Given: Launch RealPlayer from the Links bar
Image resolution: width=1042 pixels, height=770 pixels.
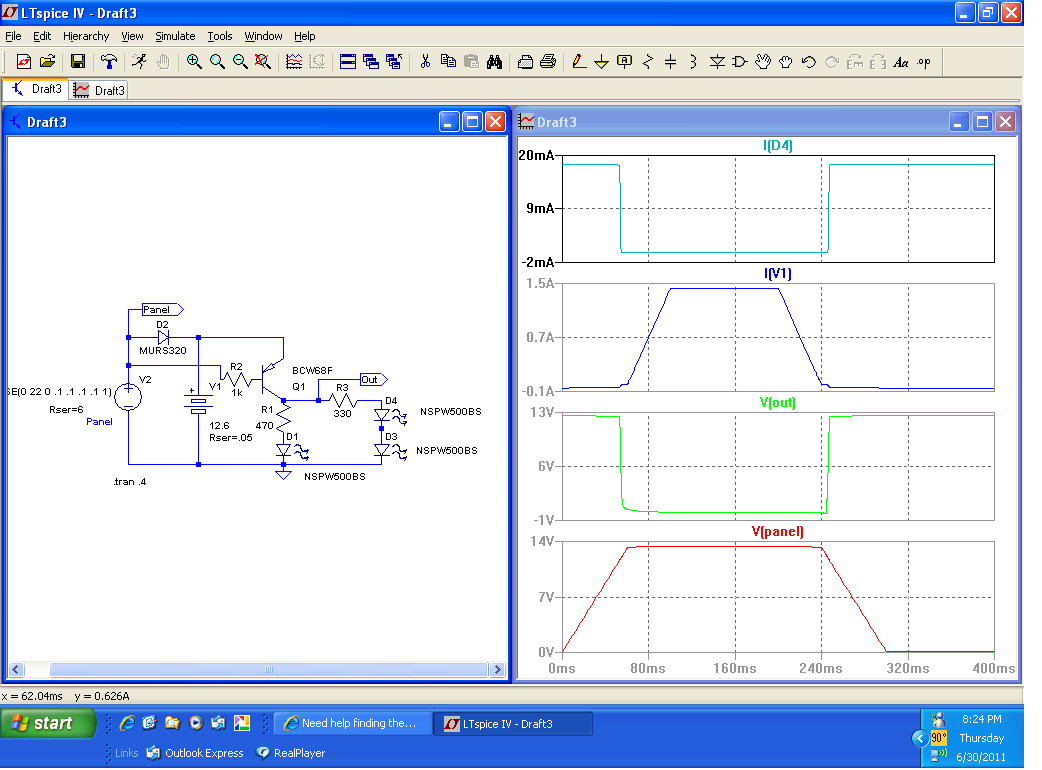Looking at the screenshot, I should point(290,753).
